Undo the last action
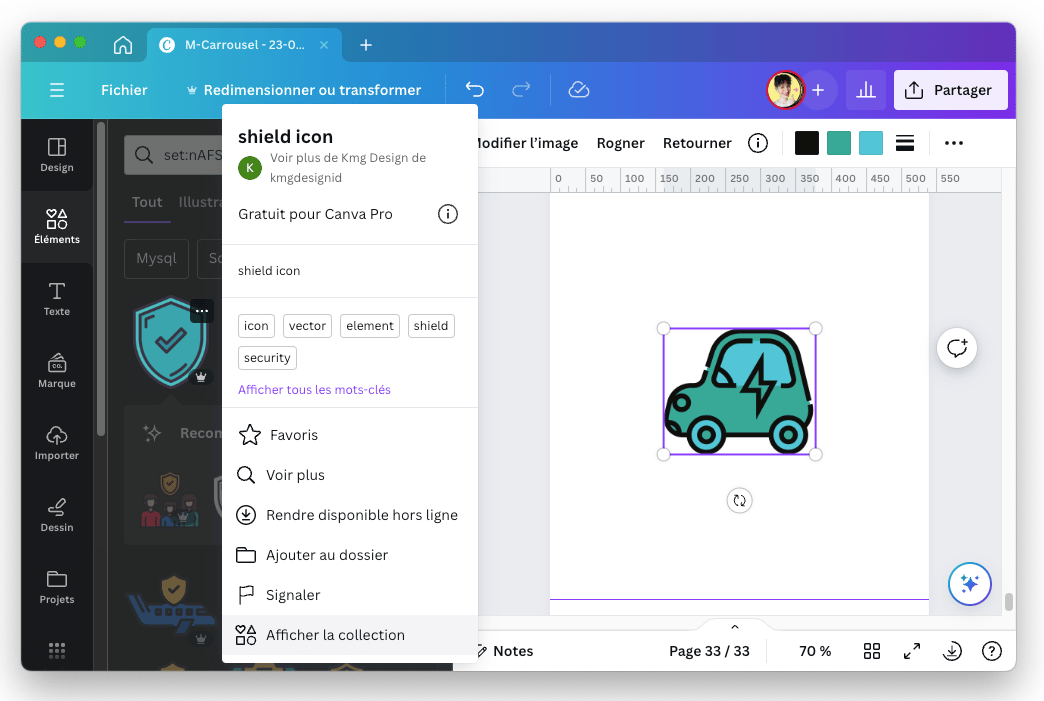Screen dimensions: 1044x701 475,90
